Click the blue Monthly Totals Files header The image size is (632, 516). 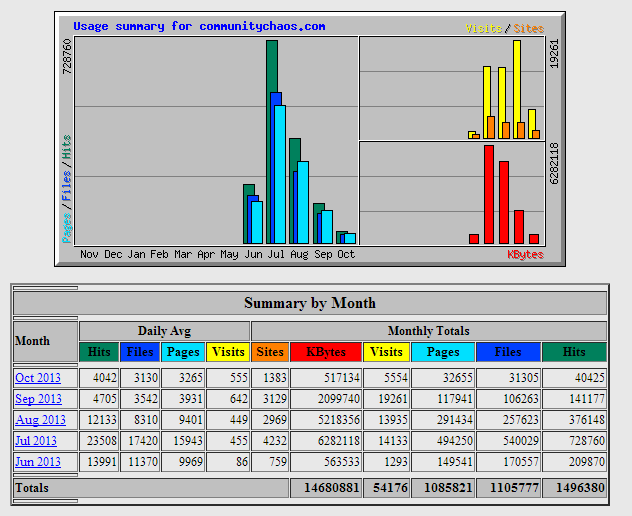(508, 352)
